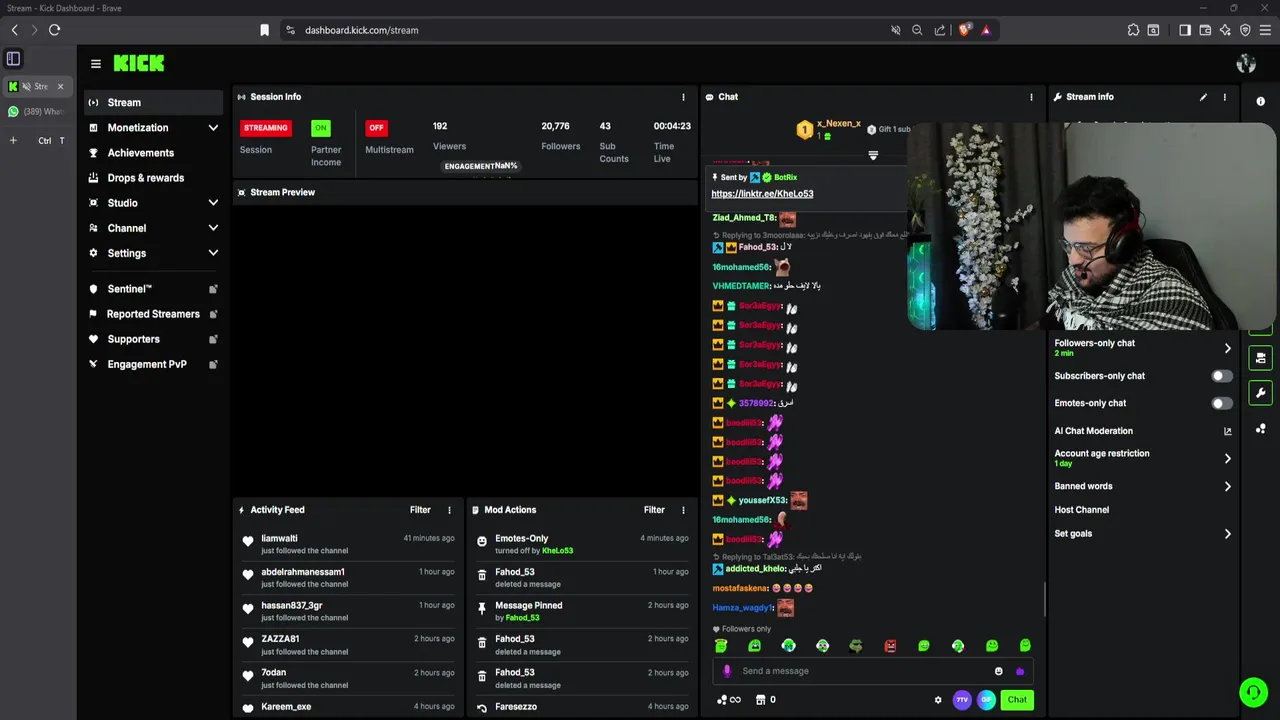1280x720 pixels.
Task: Open the Chat panel three-dot menu
Action: (1032, 97)
